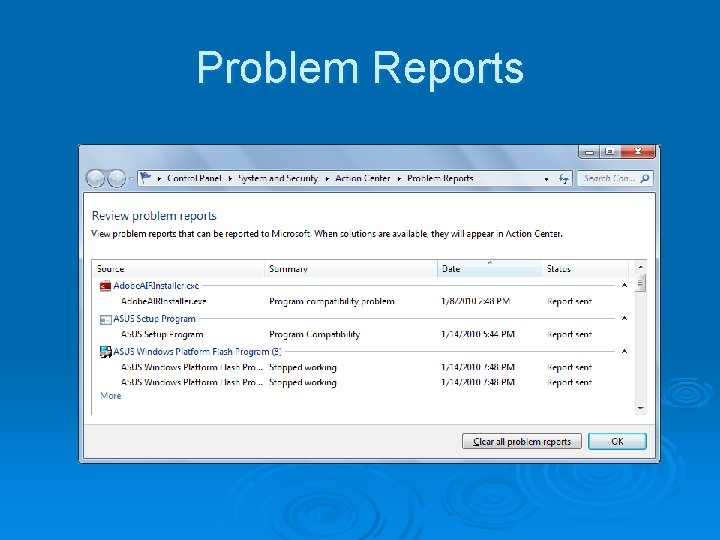Open the address bar history dropdown
The image size is (720, 540).
546,179
